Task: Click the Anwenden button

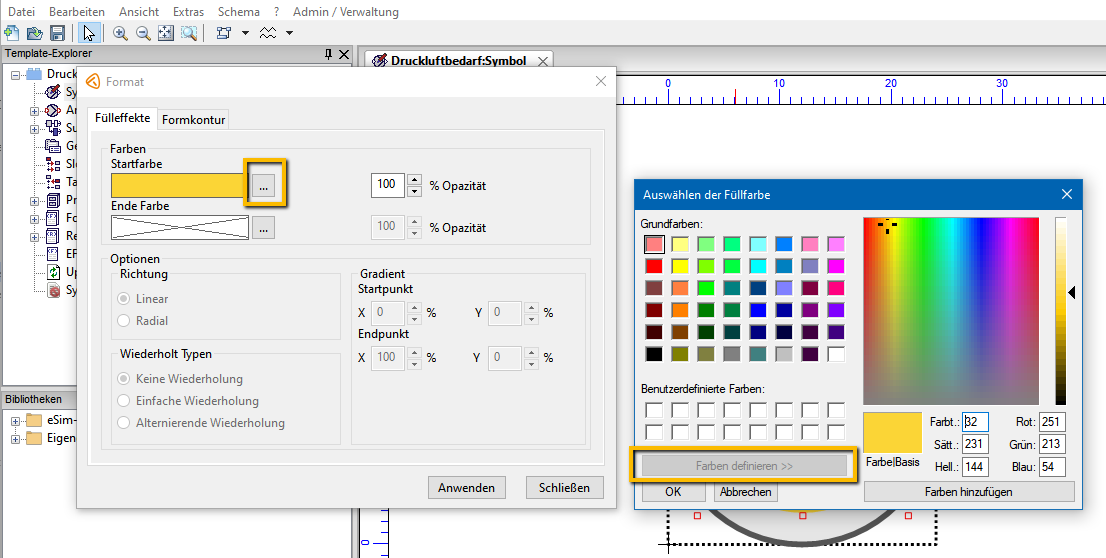Action: pyautogui.click(x=467, y=487)
